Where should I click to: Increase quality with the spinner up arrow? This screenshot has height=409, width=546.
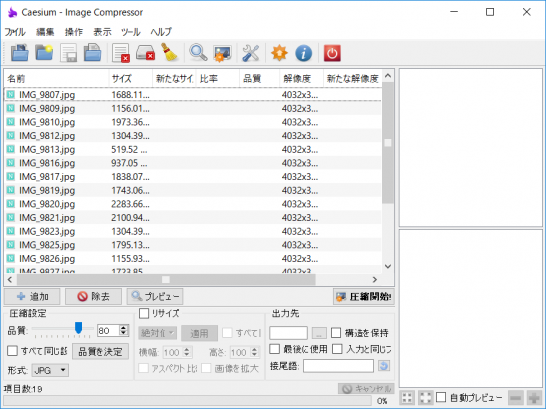click(x=124, y=328)
